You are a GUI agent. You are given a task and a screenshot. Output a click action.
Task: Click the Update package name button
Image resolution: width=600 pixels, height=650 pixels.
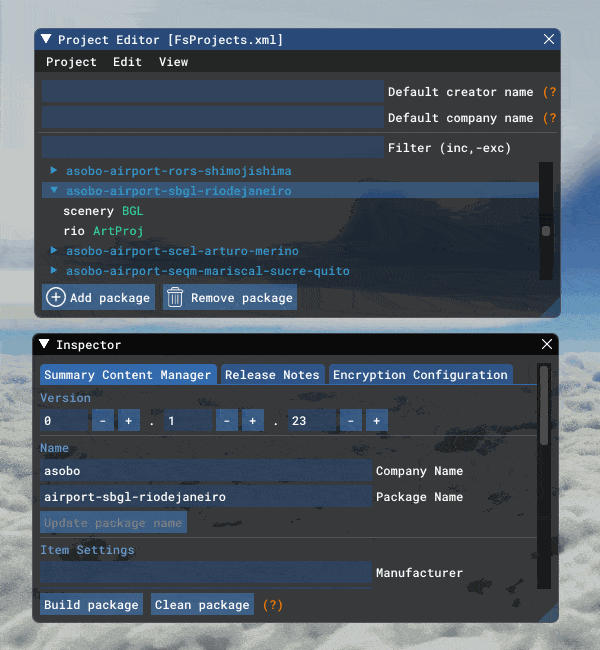[113, 523]
